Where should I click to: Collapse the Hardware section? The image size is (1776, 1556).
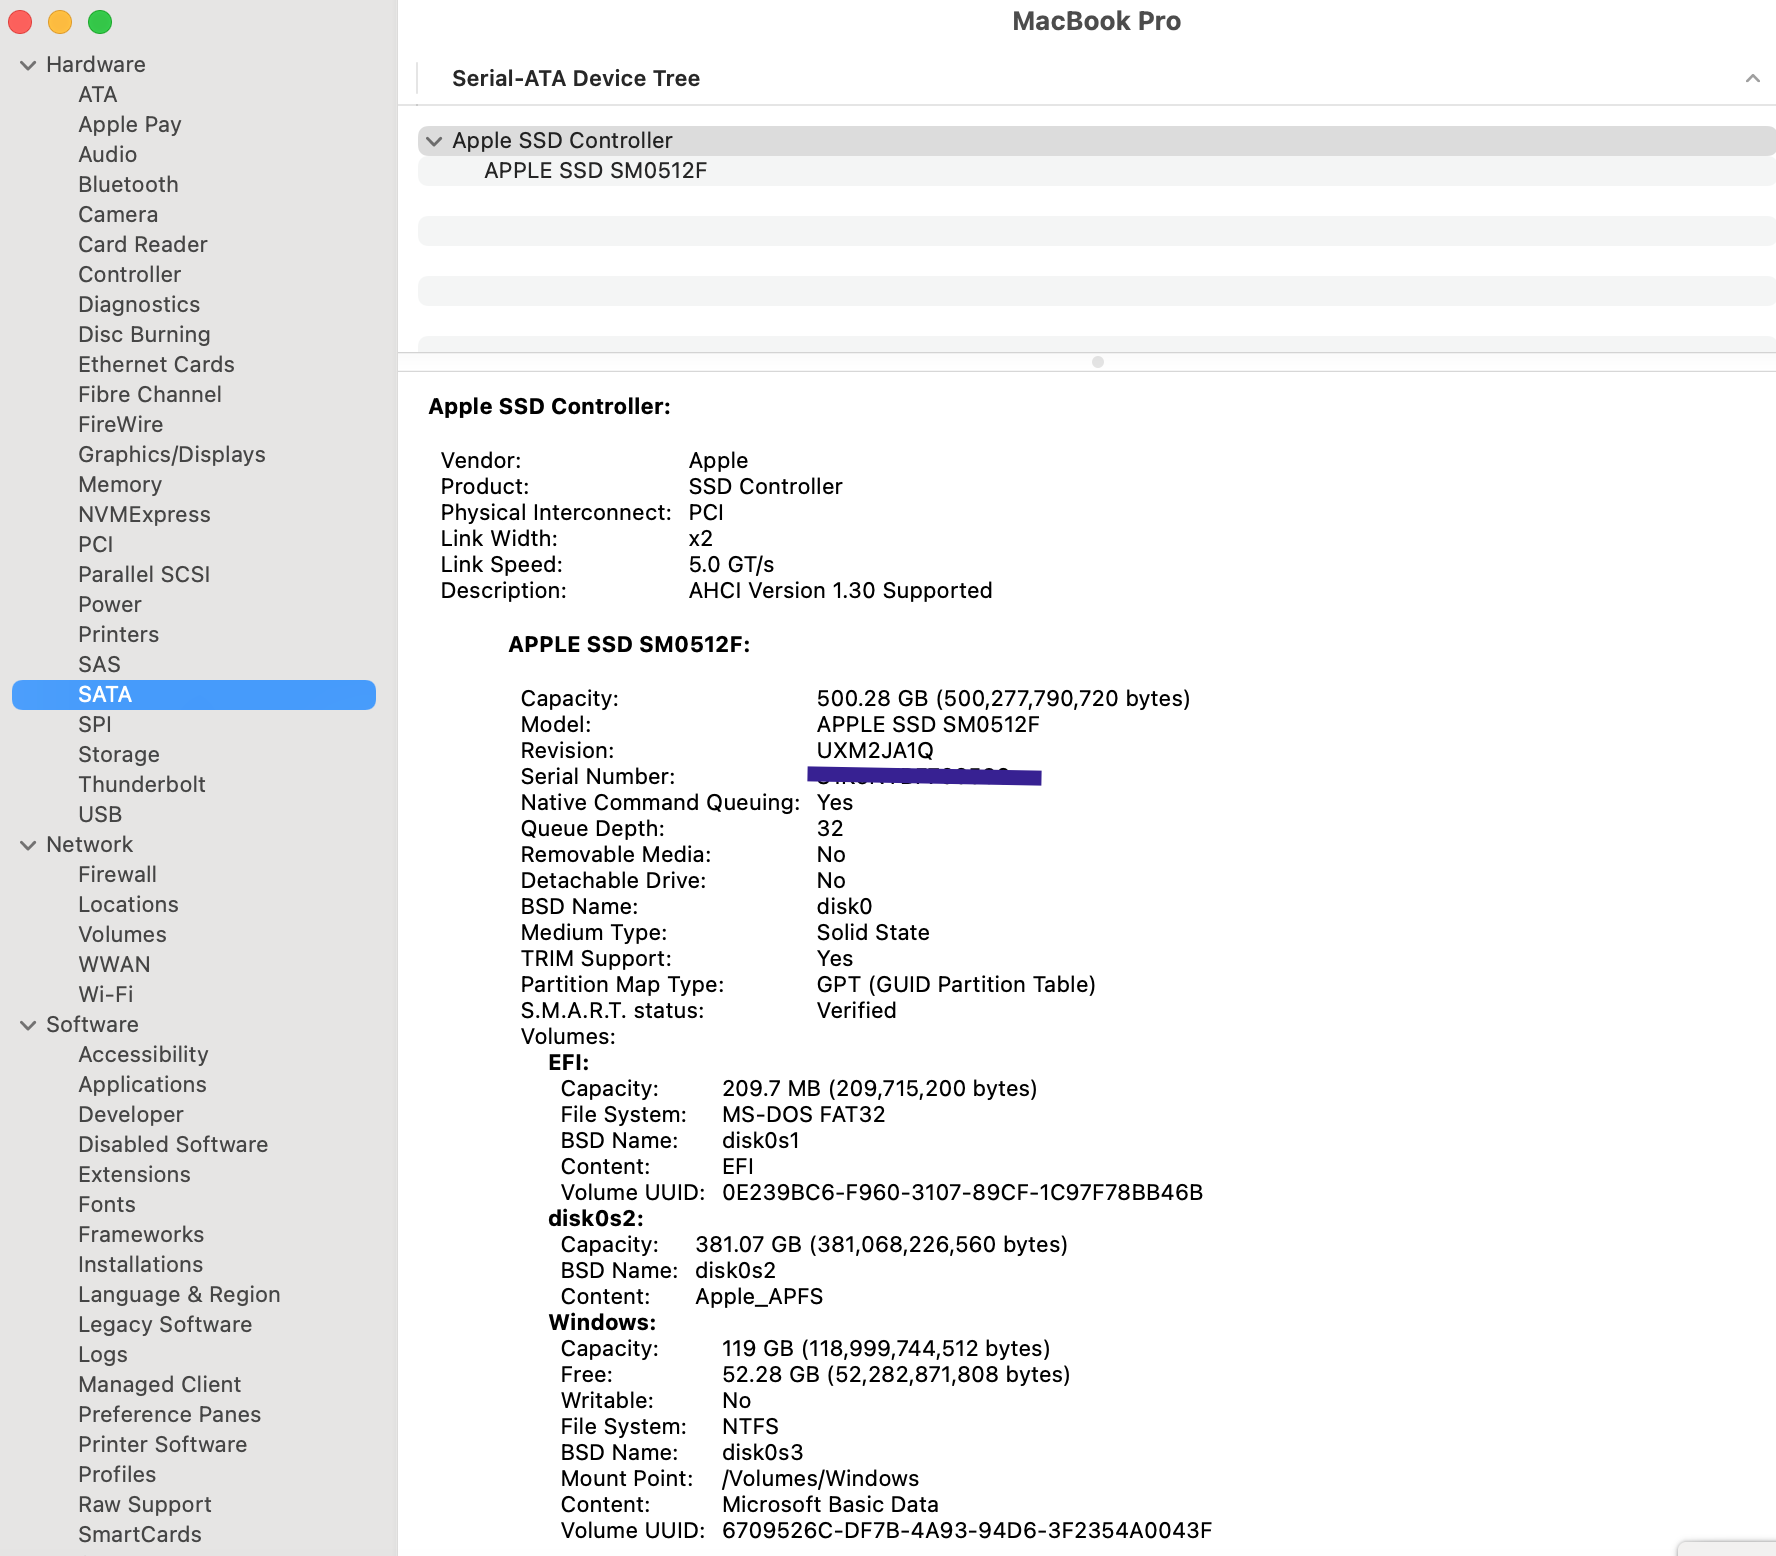[x=28, y=65]
